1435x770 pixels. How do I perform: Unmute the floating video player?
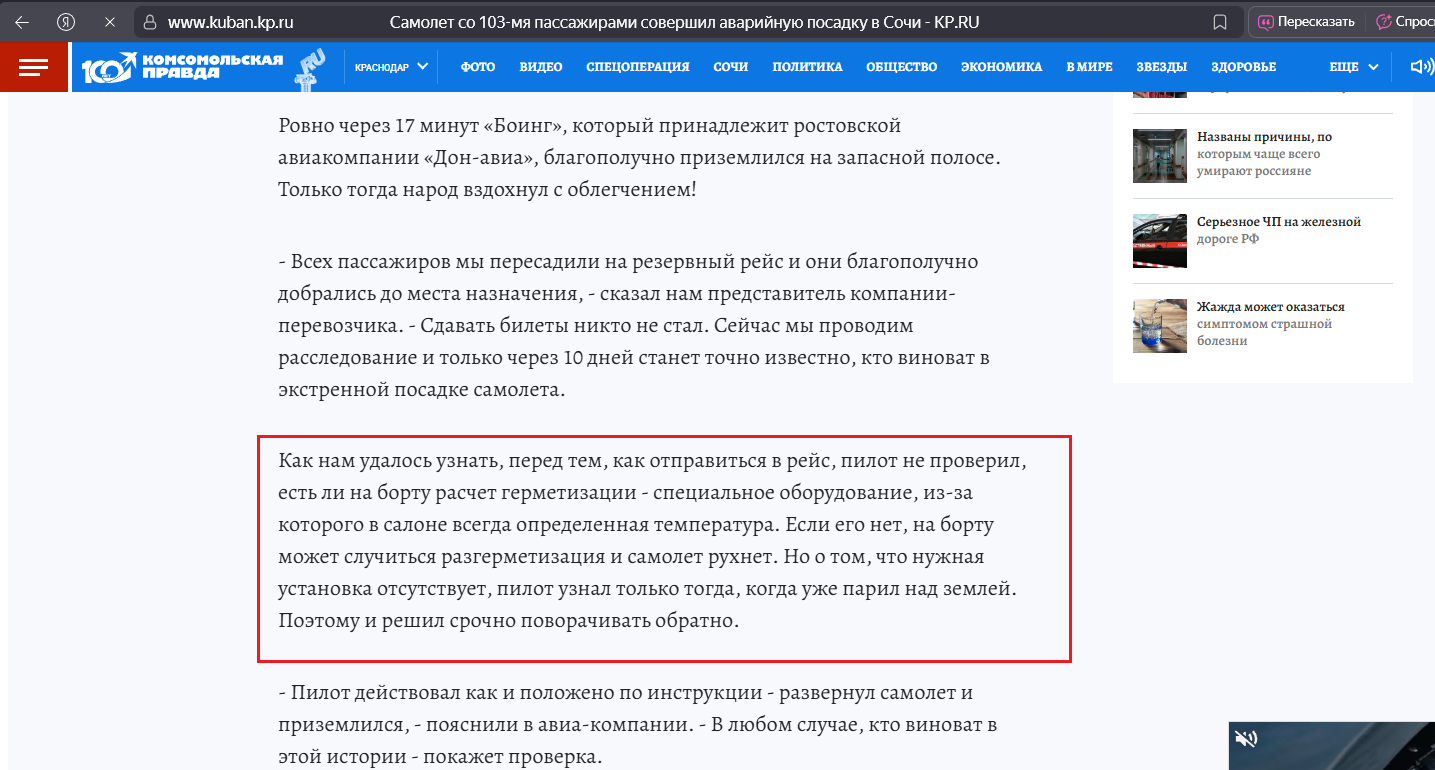tap(1246, 739)
